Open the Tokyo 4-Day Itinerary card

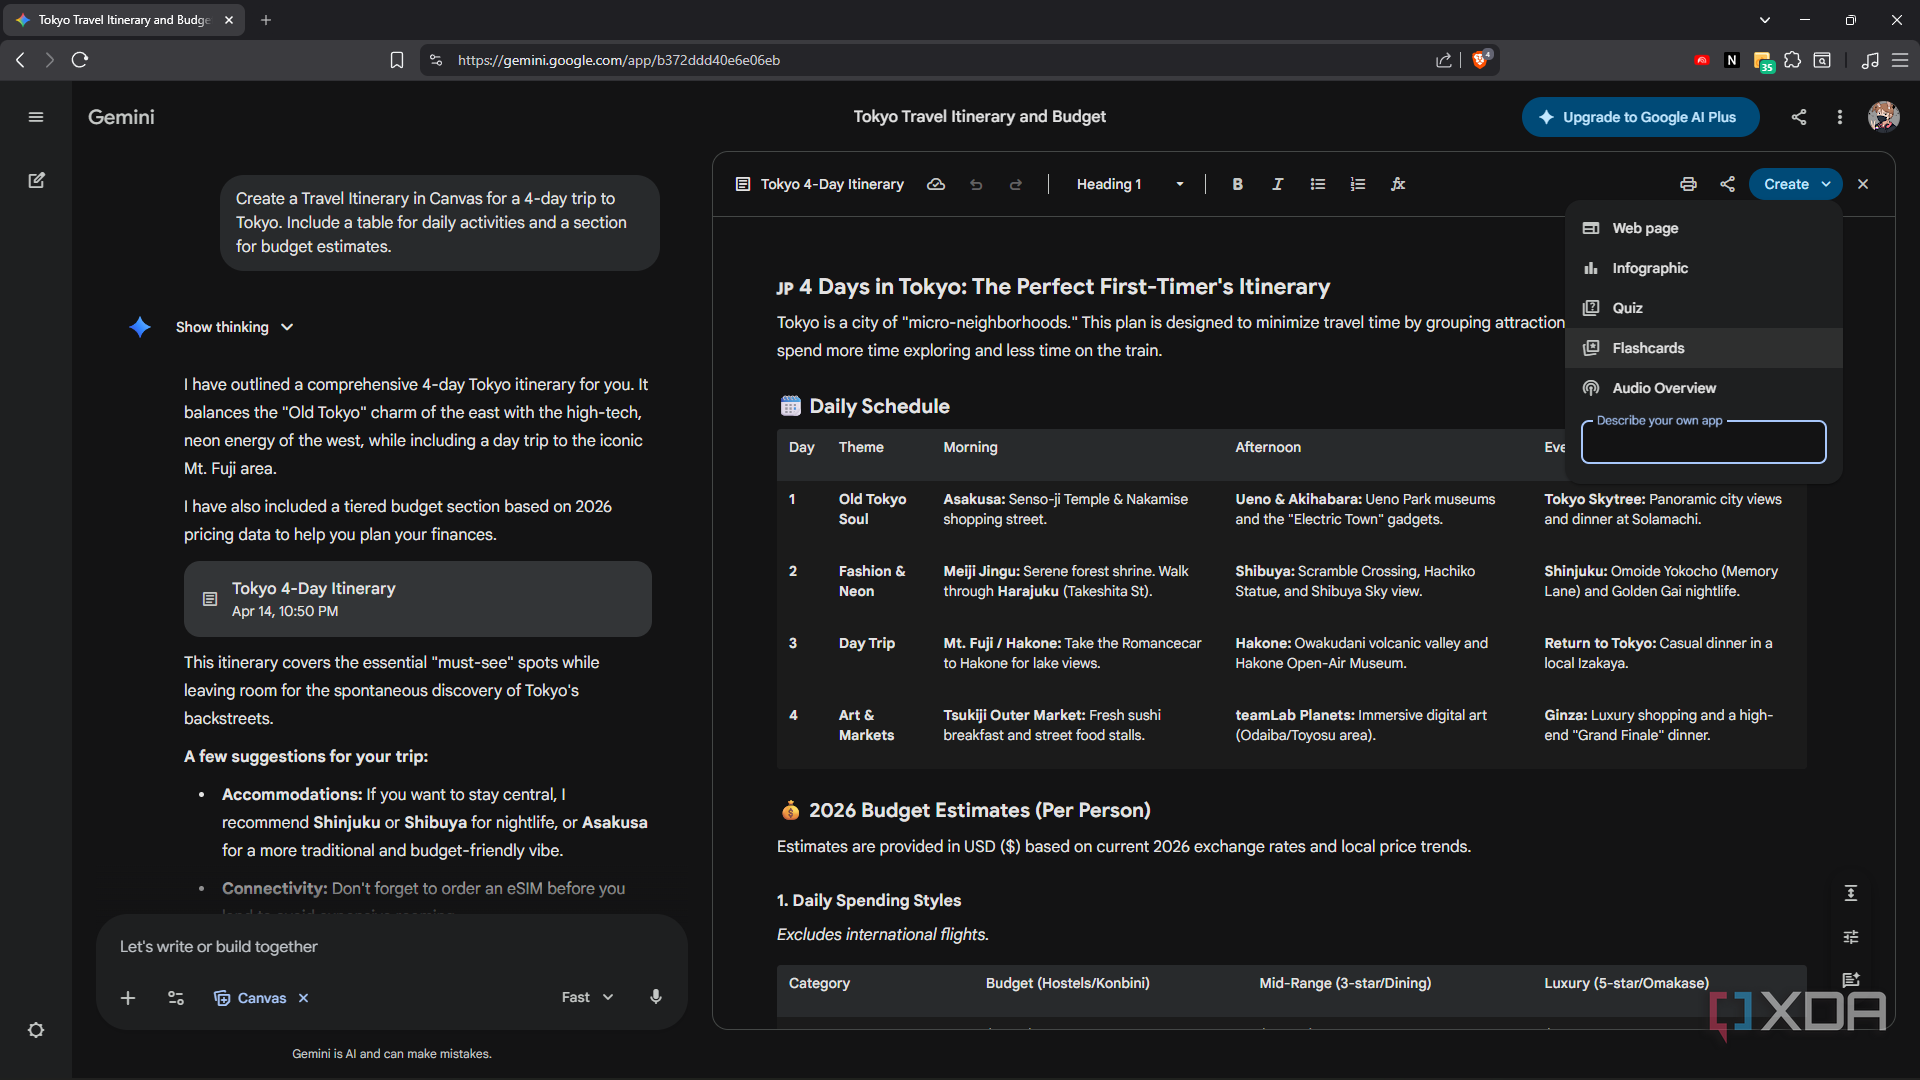click(417, 599)
